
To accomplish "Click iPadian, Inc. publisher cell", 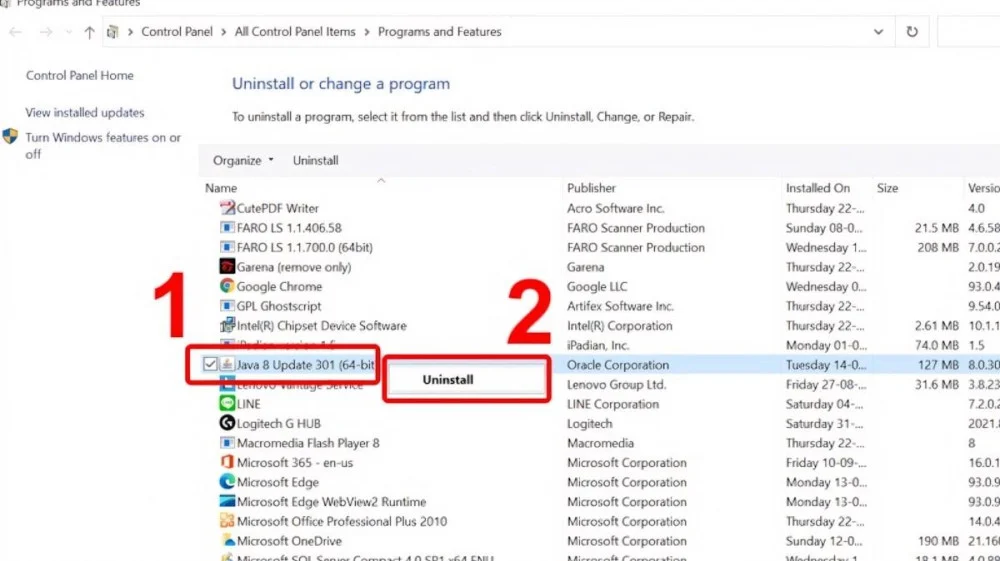I will [598, 345].
